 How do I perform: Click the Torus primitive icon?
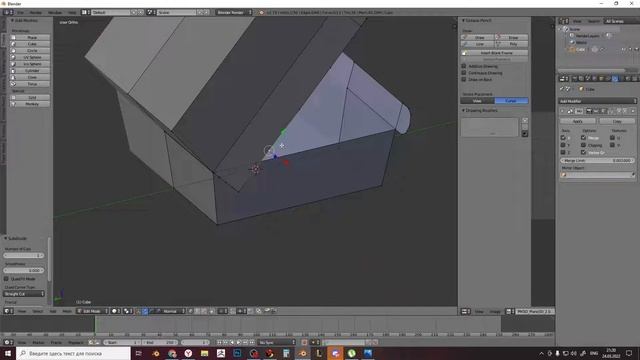(13, 84)
